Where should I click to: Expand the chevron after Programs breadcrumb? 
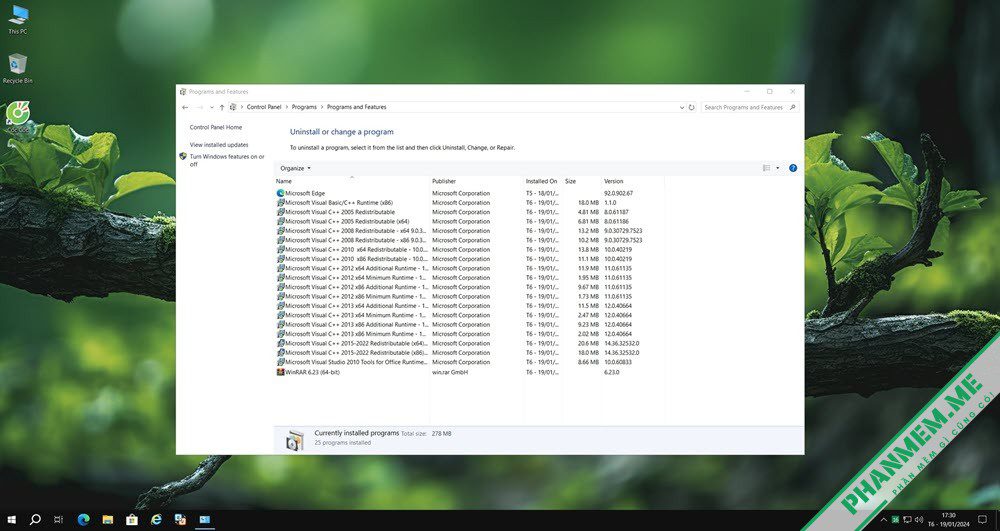point(322,107)
